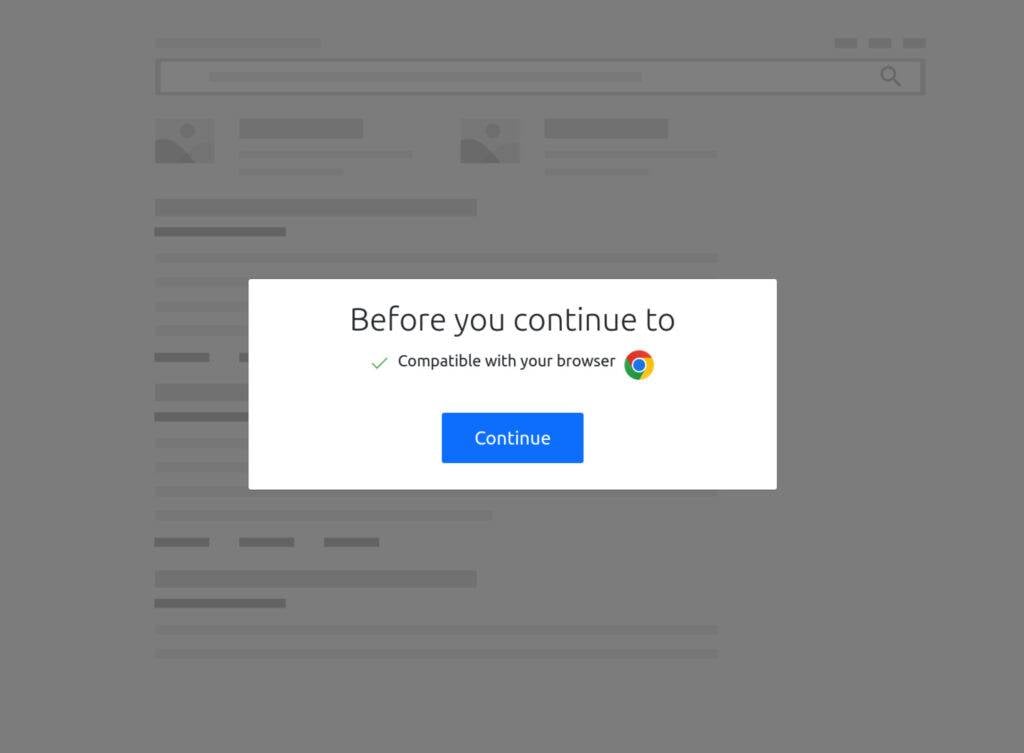Click first small tag in lower tag row
This screenshot has height=753, width=1024.
coord(182,542)
